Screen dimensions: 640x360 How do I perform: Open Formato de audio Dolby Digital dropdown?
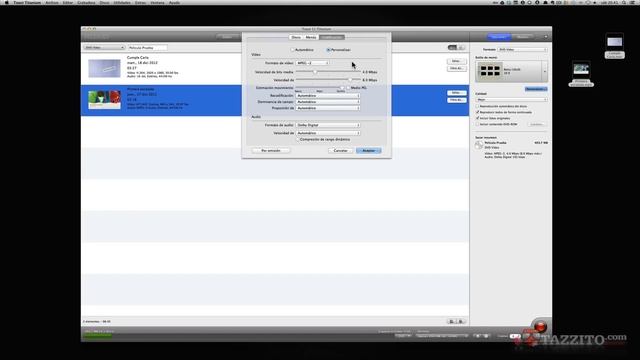tap(328, 125)
